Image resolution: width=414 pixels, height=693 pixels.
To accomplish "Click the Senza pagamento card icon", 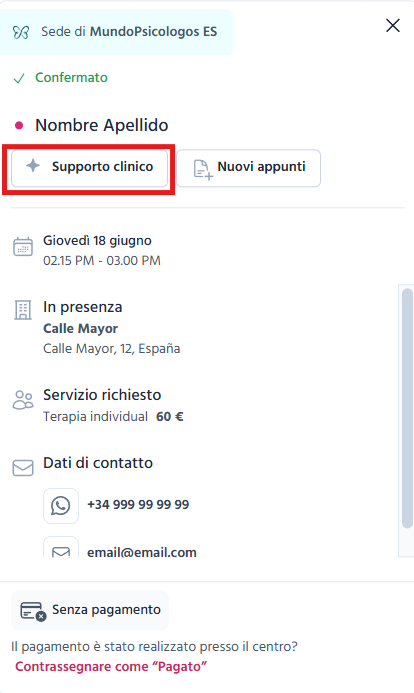I will (33, 611).
